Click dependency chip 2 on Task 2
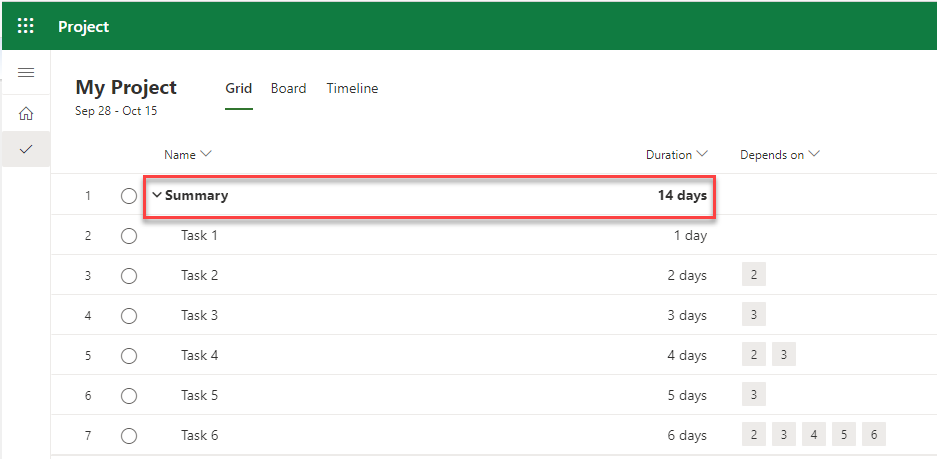 point(754,276)
